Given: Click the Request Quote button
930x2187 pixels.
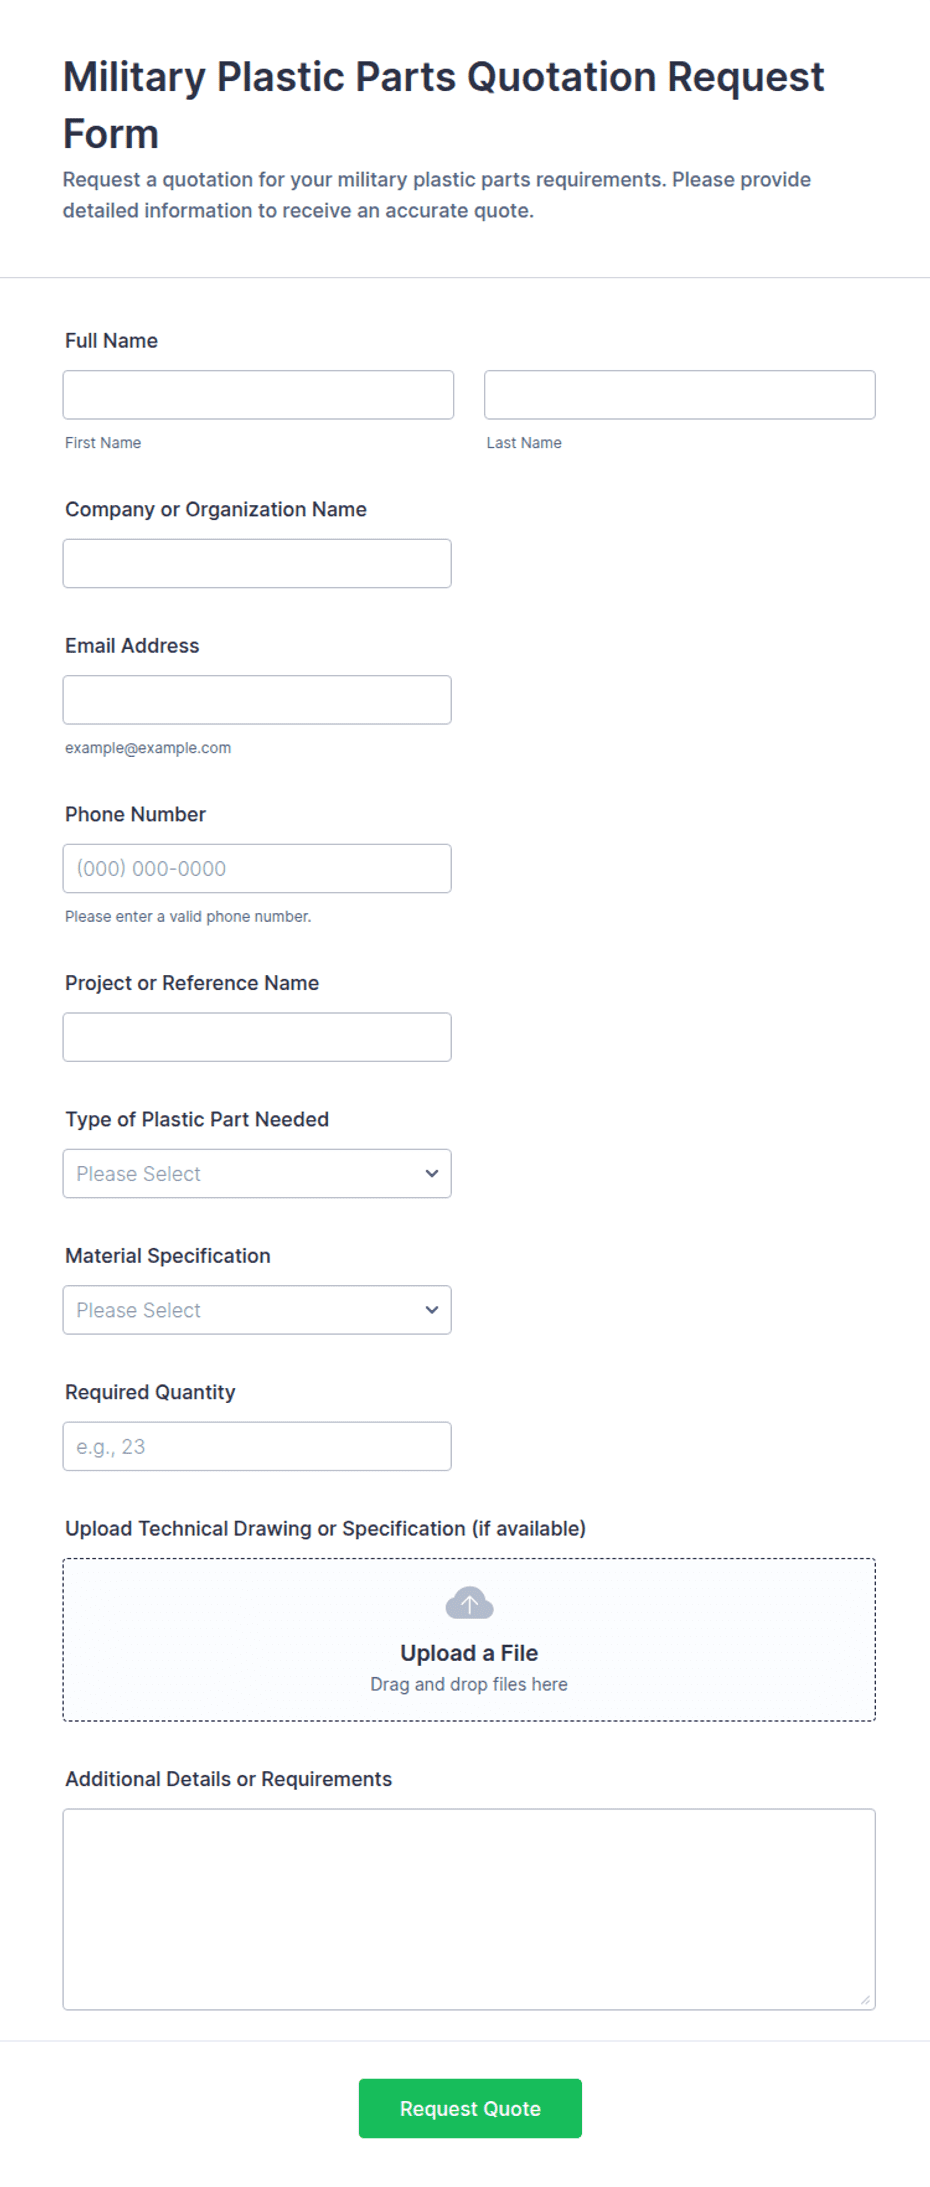Looking at the screenshot, I should click(x=470, y=2108).
